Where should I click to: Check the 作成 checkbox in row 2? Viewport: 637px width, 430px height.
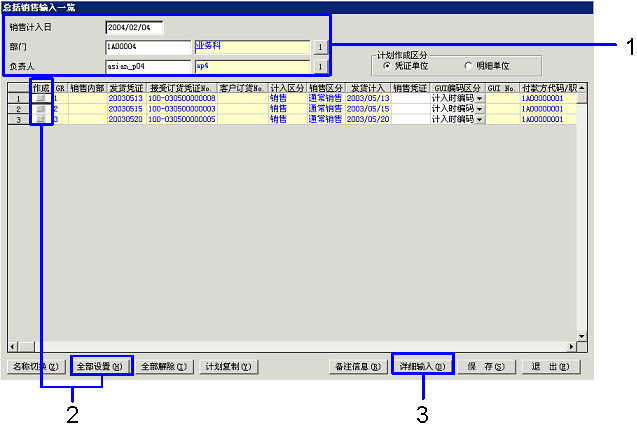coord(41,109)
